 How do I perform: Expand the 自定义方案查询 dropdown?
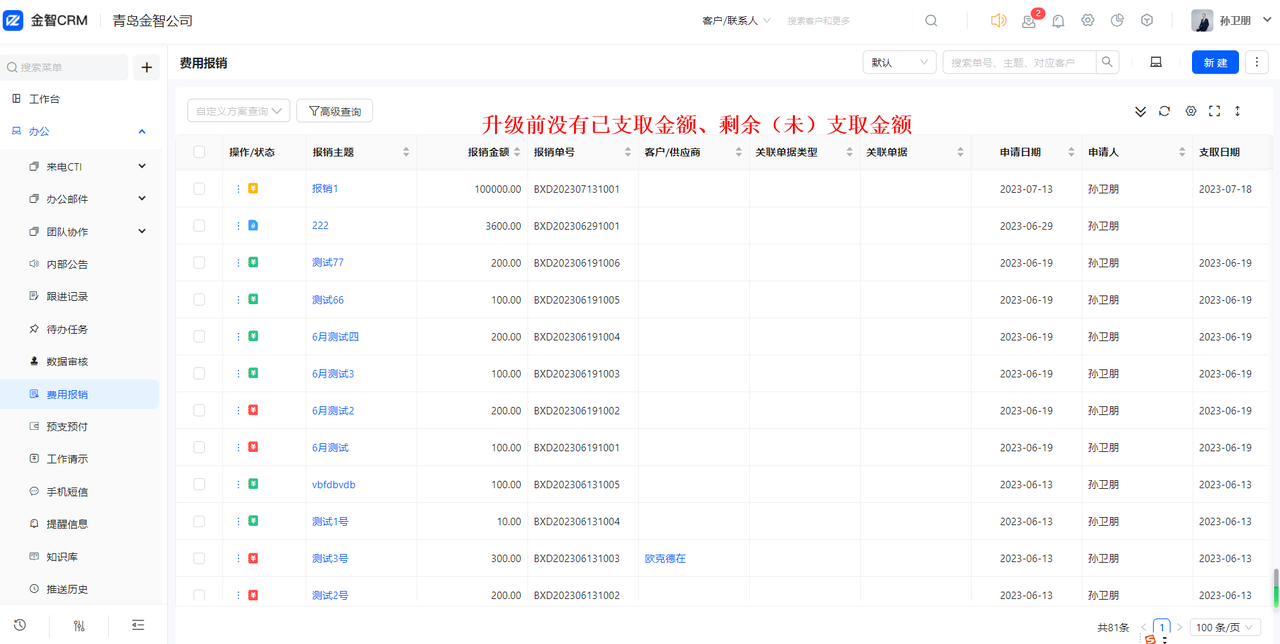[x=238, y=111]
